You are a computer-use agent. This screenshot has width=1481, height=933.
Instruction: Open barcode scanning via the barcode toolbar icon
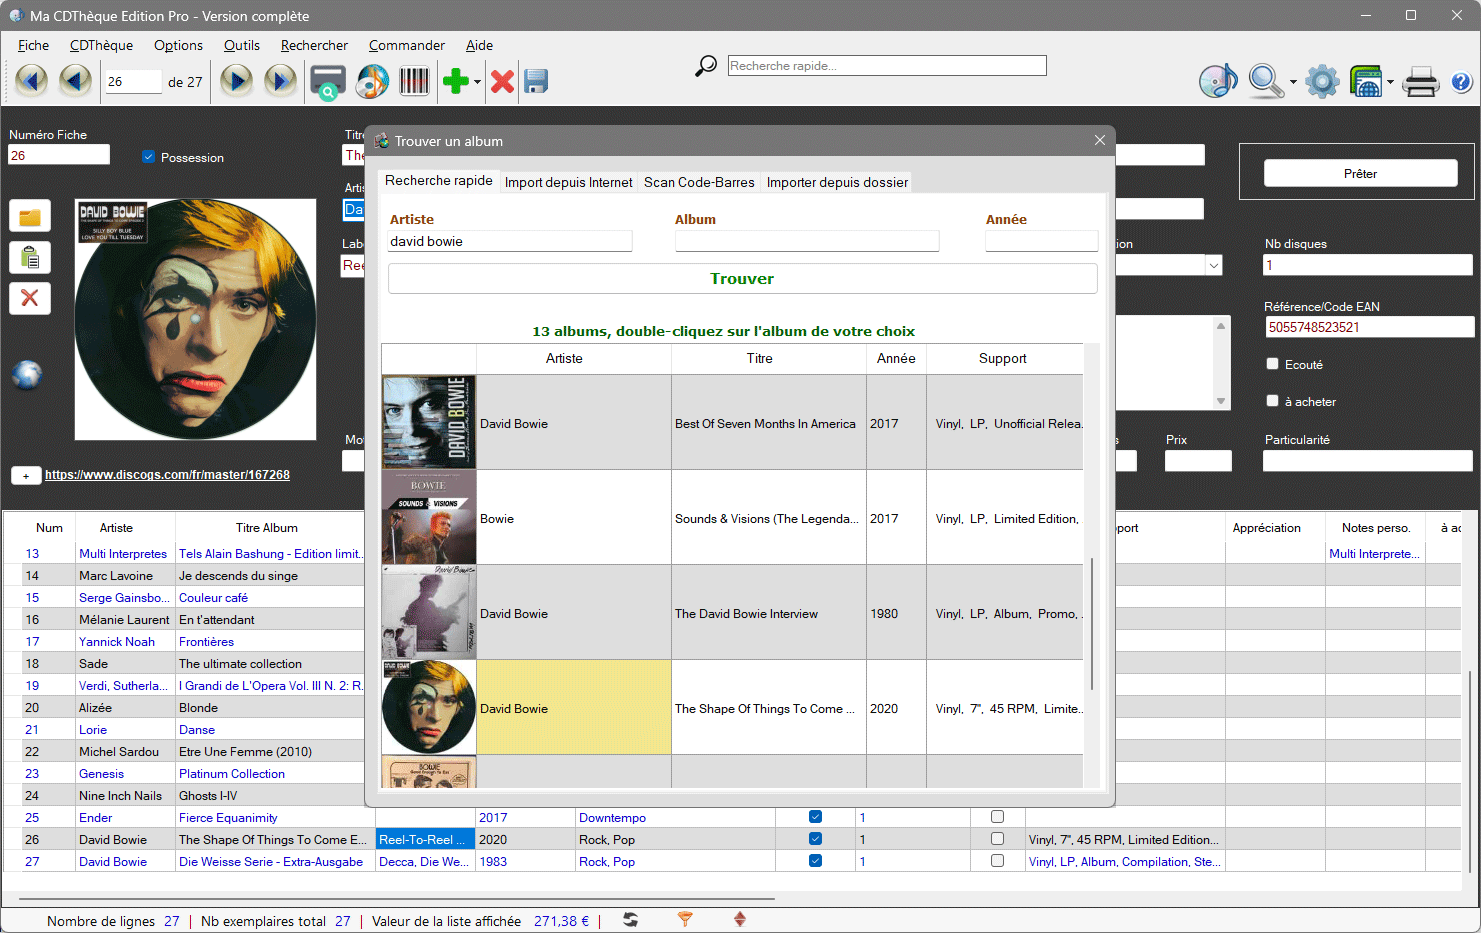[x=414, y=81]
